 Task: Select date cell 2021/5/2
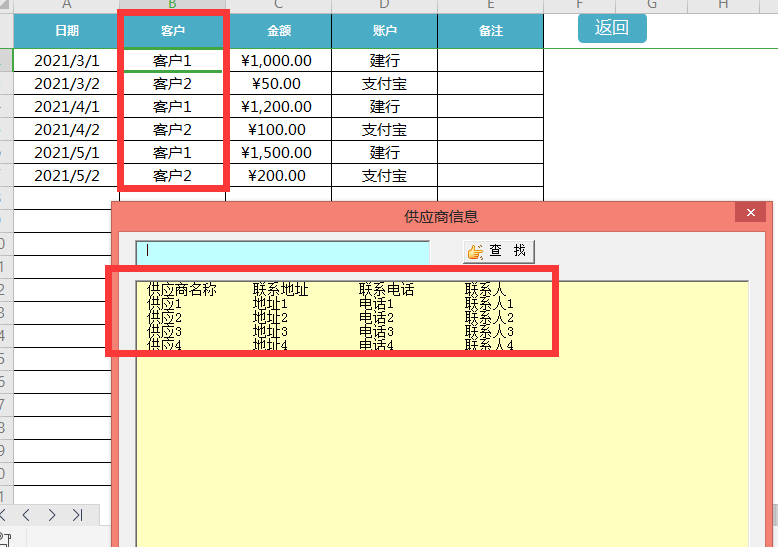click(x=66, y=175)
